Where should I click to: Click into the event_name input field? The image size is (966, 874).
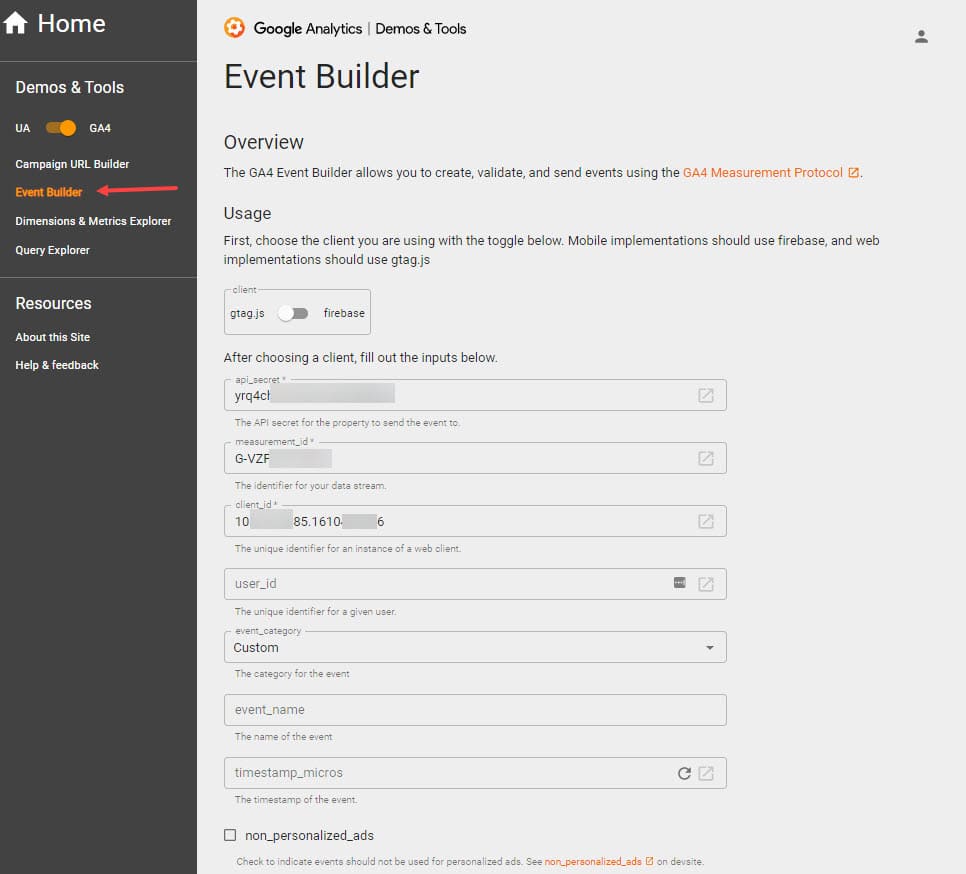click(x=475, y=710)
